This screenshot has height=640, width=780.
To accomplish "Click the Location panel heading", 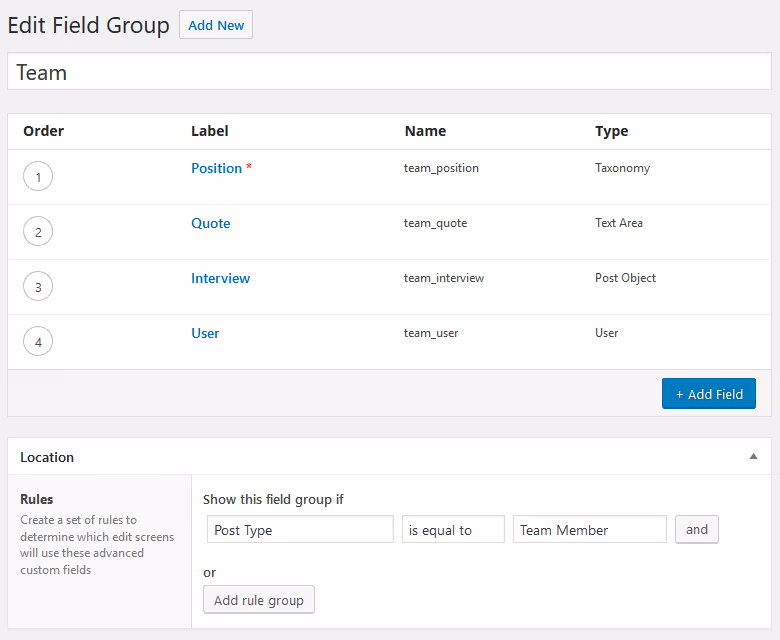I will click(47, 457).
